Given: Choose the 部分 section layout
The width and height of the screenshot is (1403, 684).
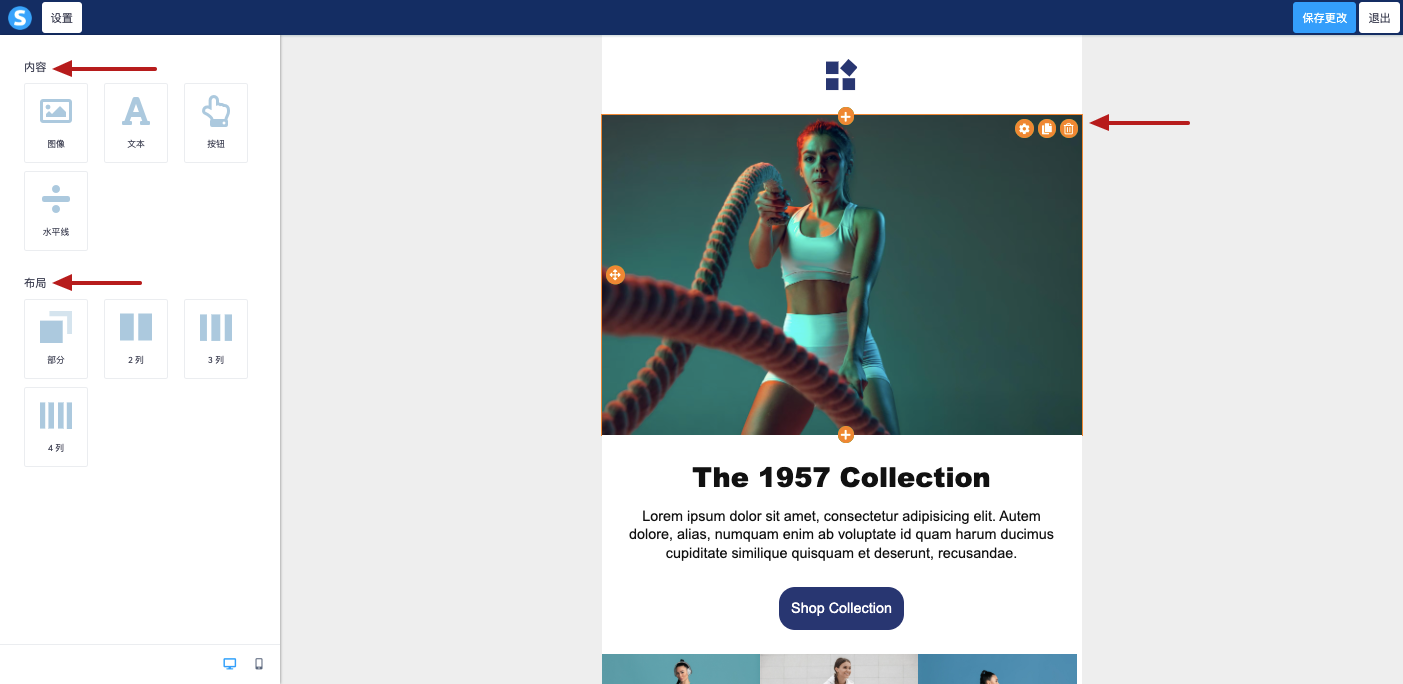Looking at the screenshot, I should (56, 339).
